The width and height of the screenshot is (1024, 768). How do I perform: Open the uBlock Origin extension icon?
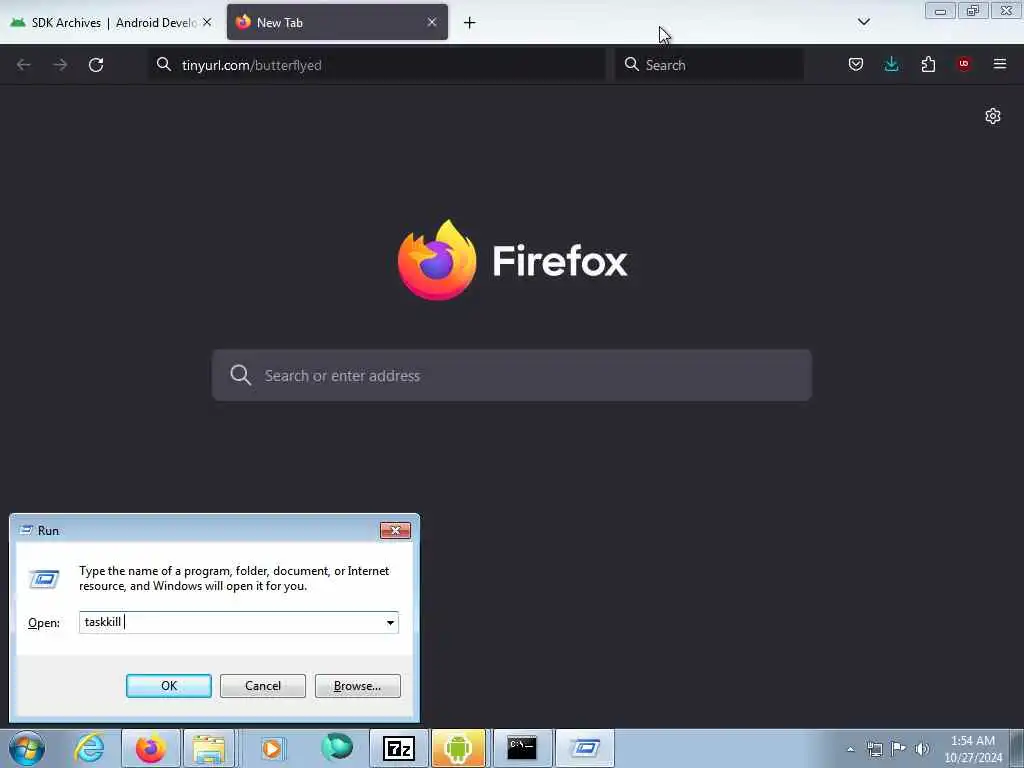coord(964,64)
